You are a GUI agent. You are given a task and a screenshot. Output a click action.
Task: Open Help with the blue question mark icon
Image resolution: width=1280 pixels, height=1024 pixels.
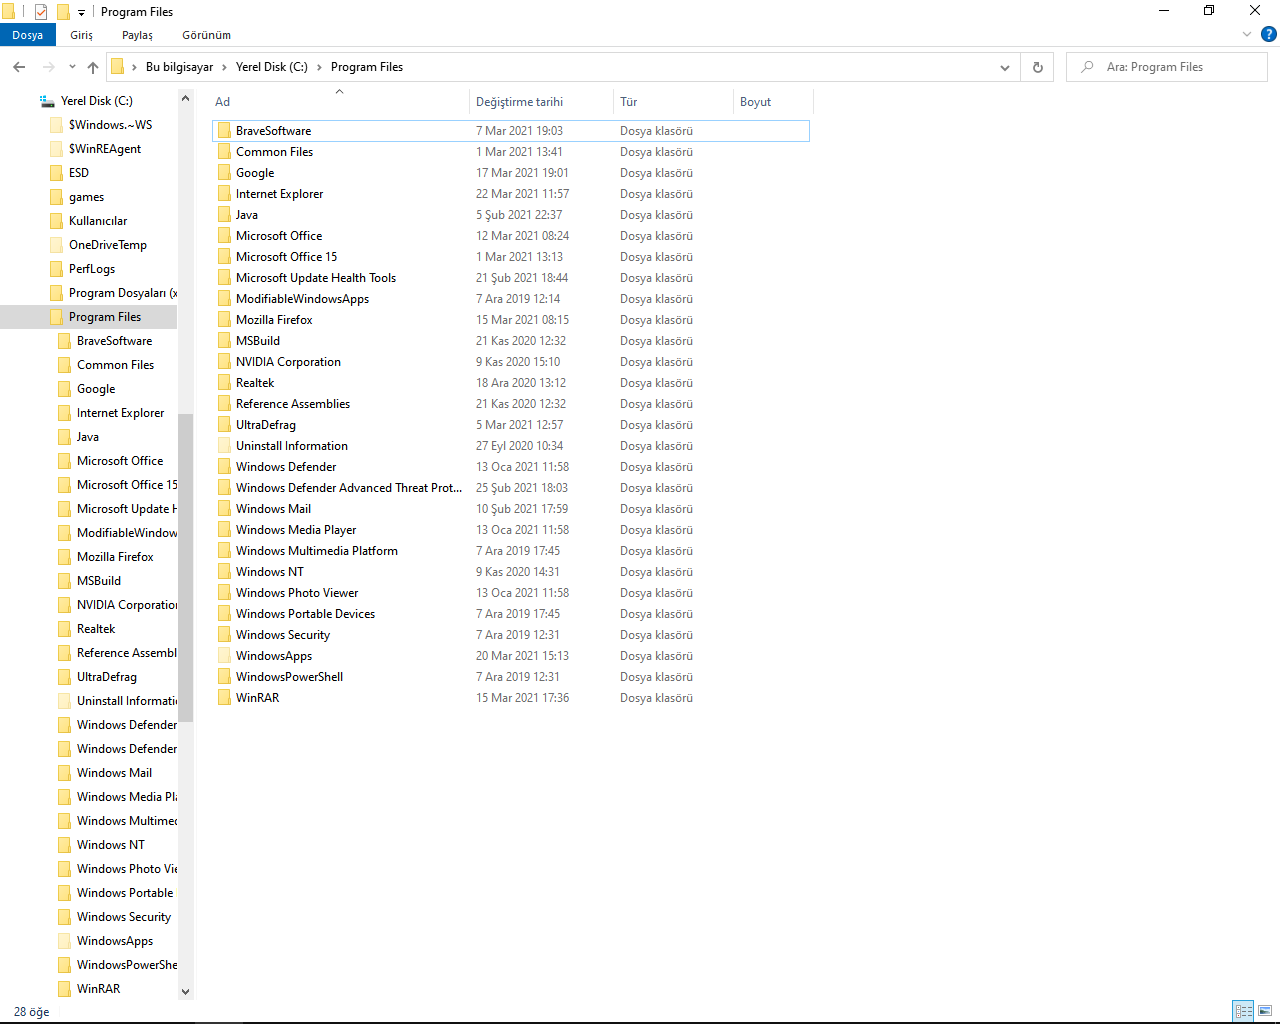point(1269,35)
